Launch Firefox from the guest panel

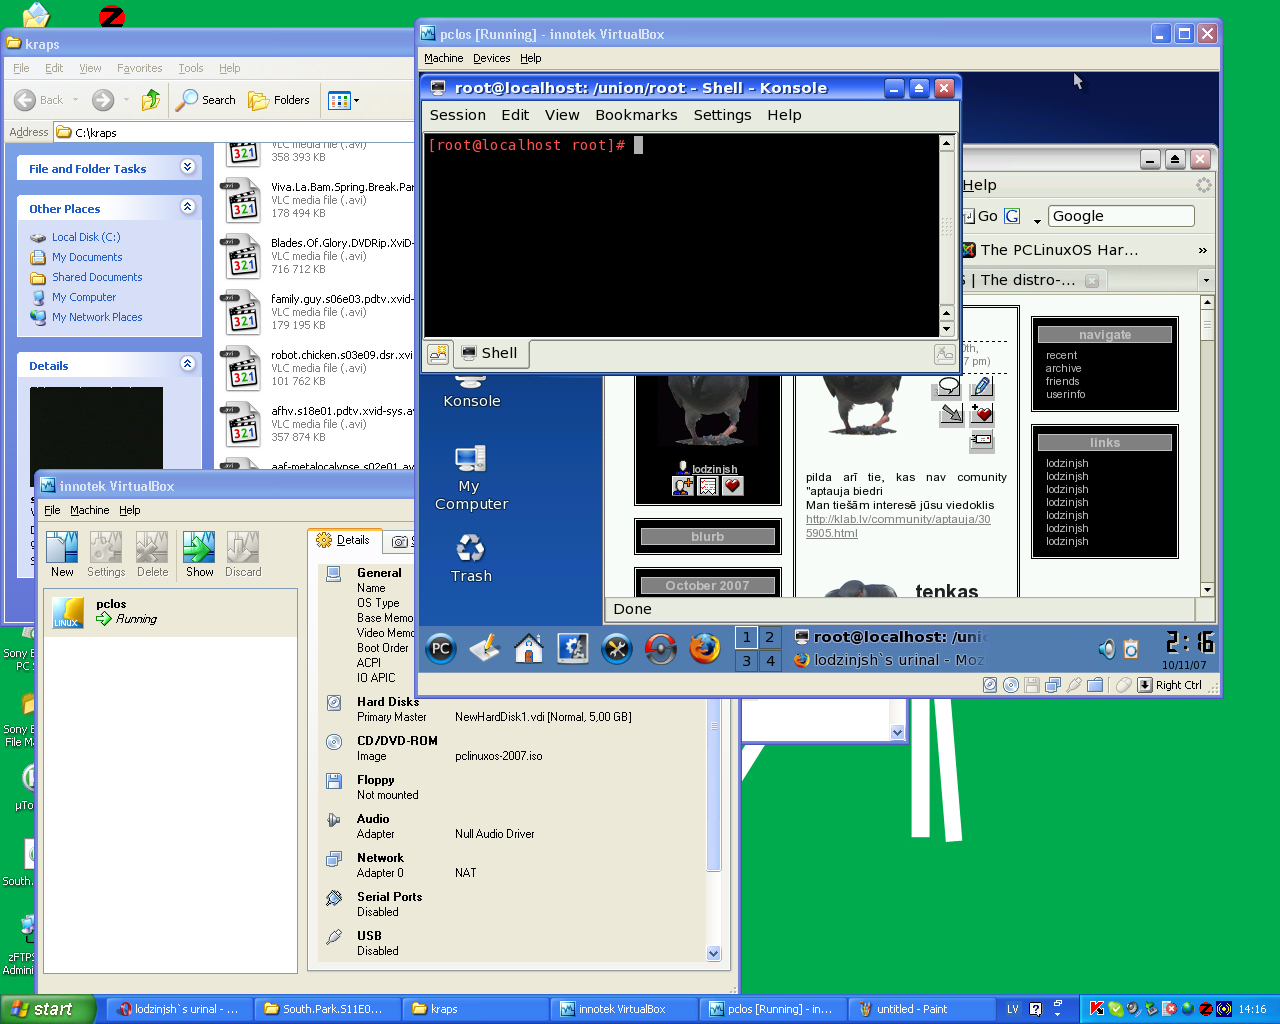705,649
